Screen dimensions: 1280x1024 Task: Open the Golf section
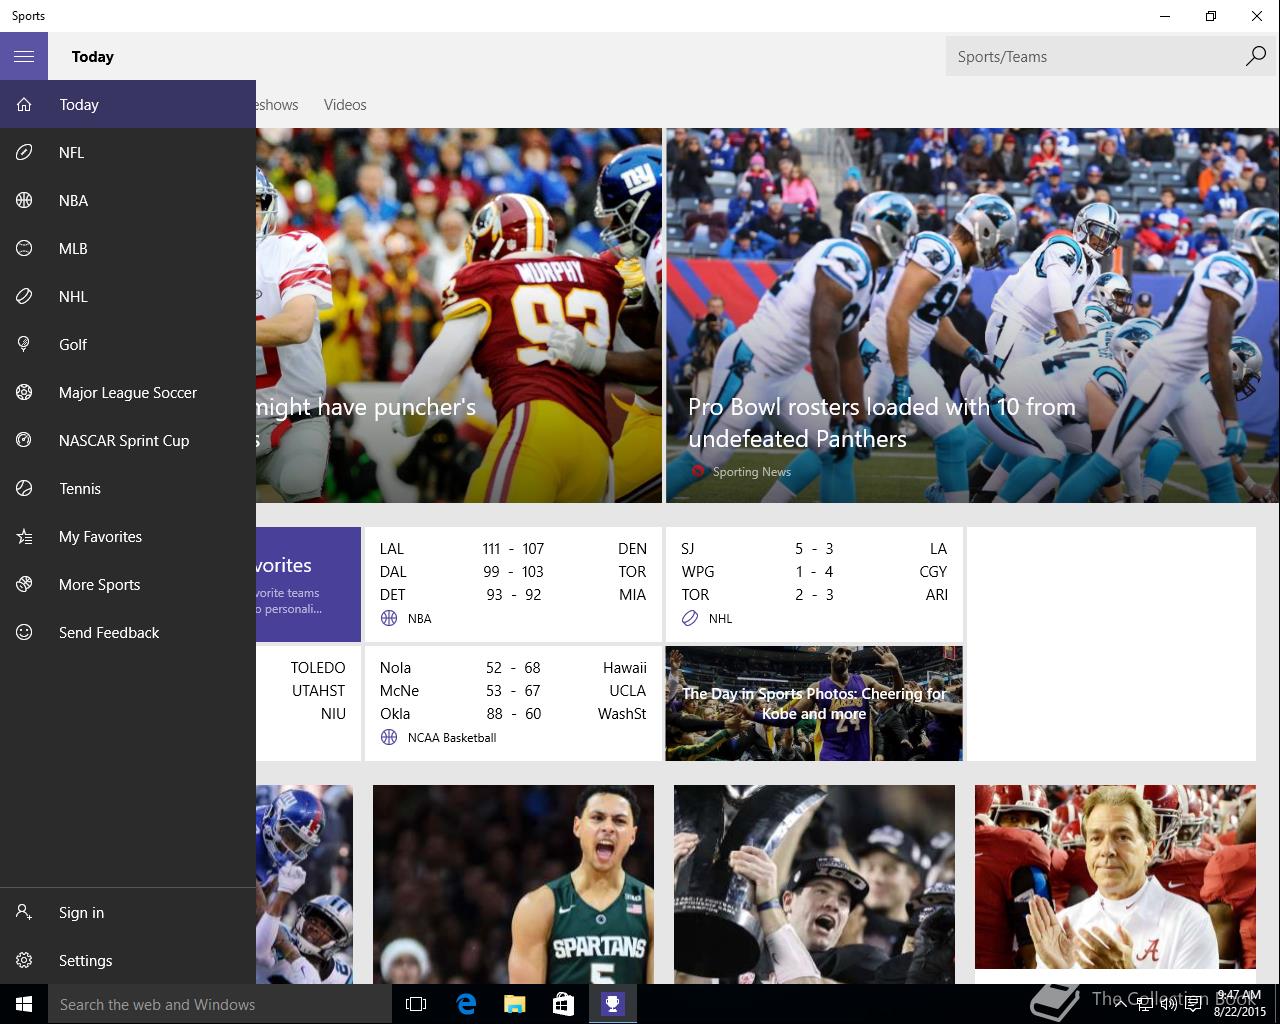click(x=128, y=344)
